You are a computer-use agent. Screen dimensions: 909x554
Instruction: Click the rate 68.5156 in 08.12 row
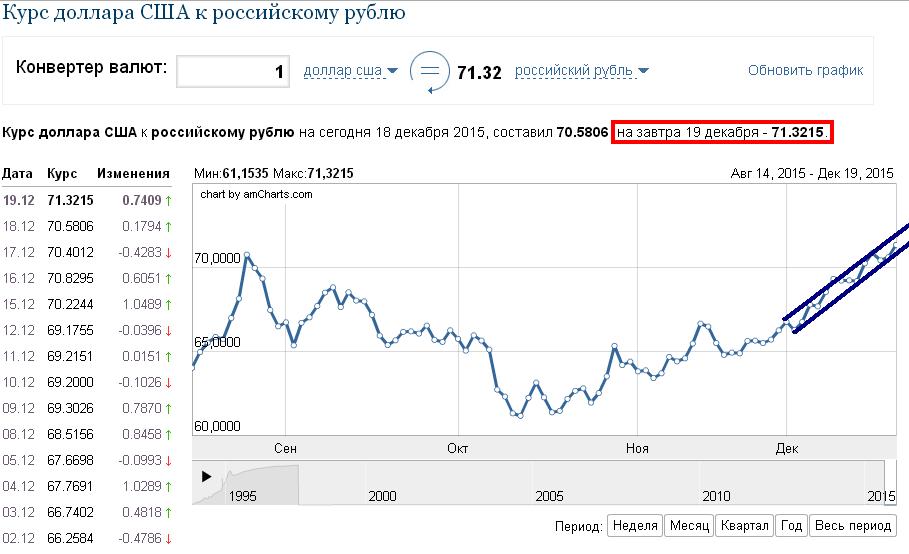(70, 435)
